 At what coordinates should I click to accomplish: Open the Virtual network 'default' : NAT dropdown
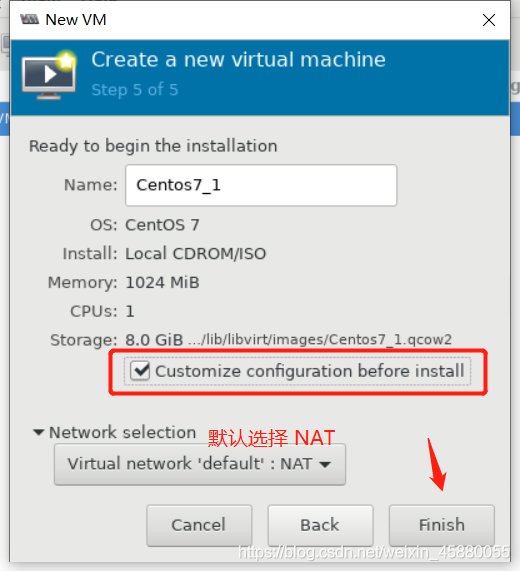tap(200, 464)
